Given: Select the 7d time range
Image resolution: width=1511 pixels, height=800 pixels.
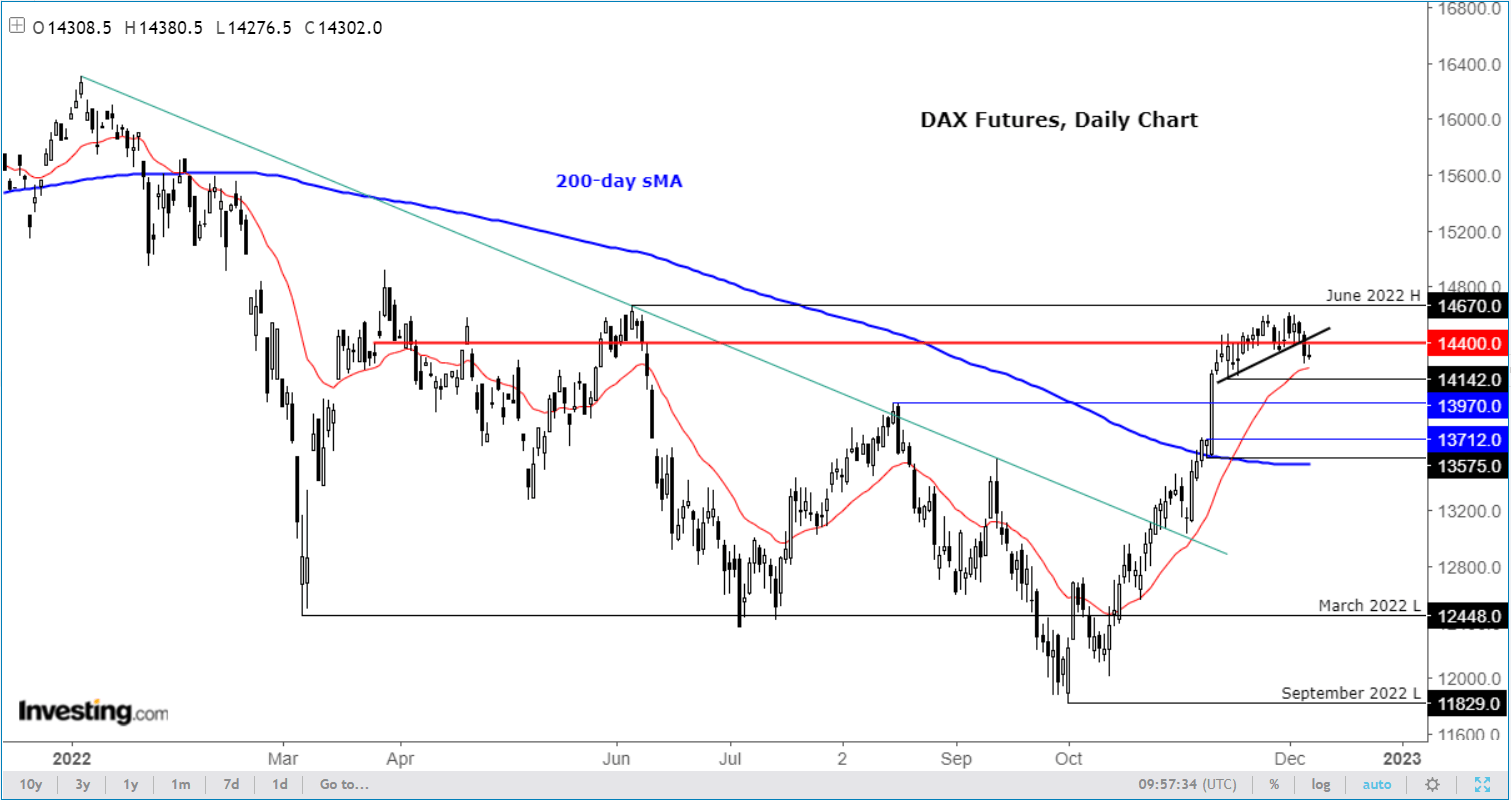Looking at the screenshot, I should pyautogui.click(x=231, y=785).
